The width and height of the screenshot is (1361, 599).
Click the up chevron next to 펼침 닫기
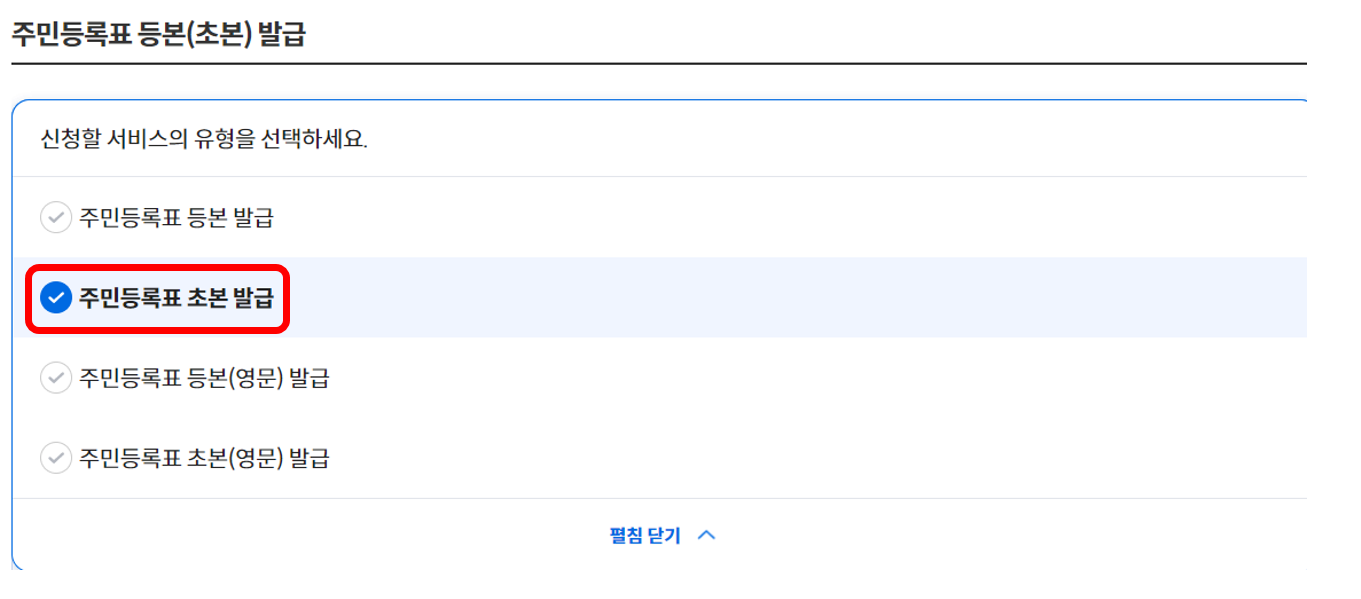click(706, 535)
